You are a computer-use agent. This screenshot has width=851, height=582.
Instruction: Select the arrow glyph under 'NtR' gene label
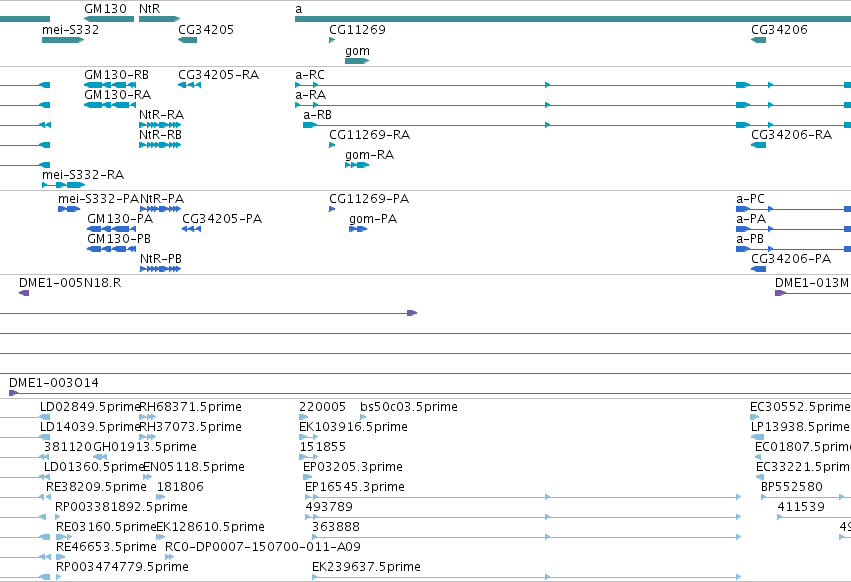point(160,19)
